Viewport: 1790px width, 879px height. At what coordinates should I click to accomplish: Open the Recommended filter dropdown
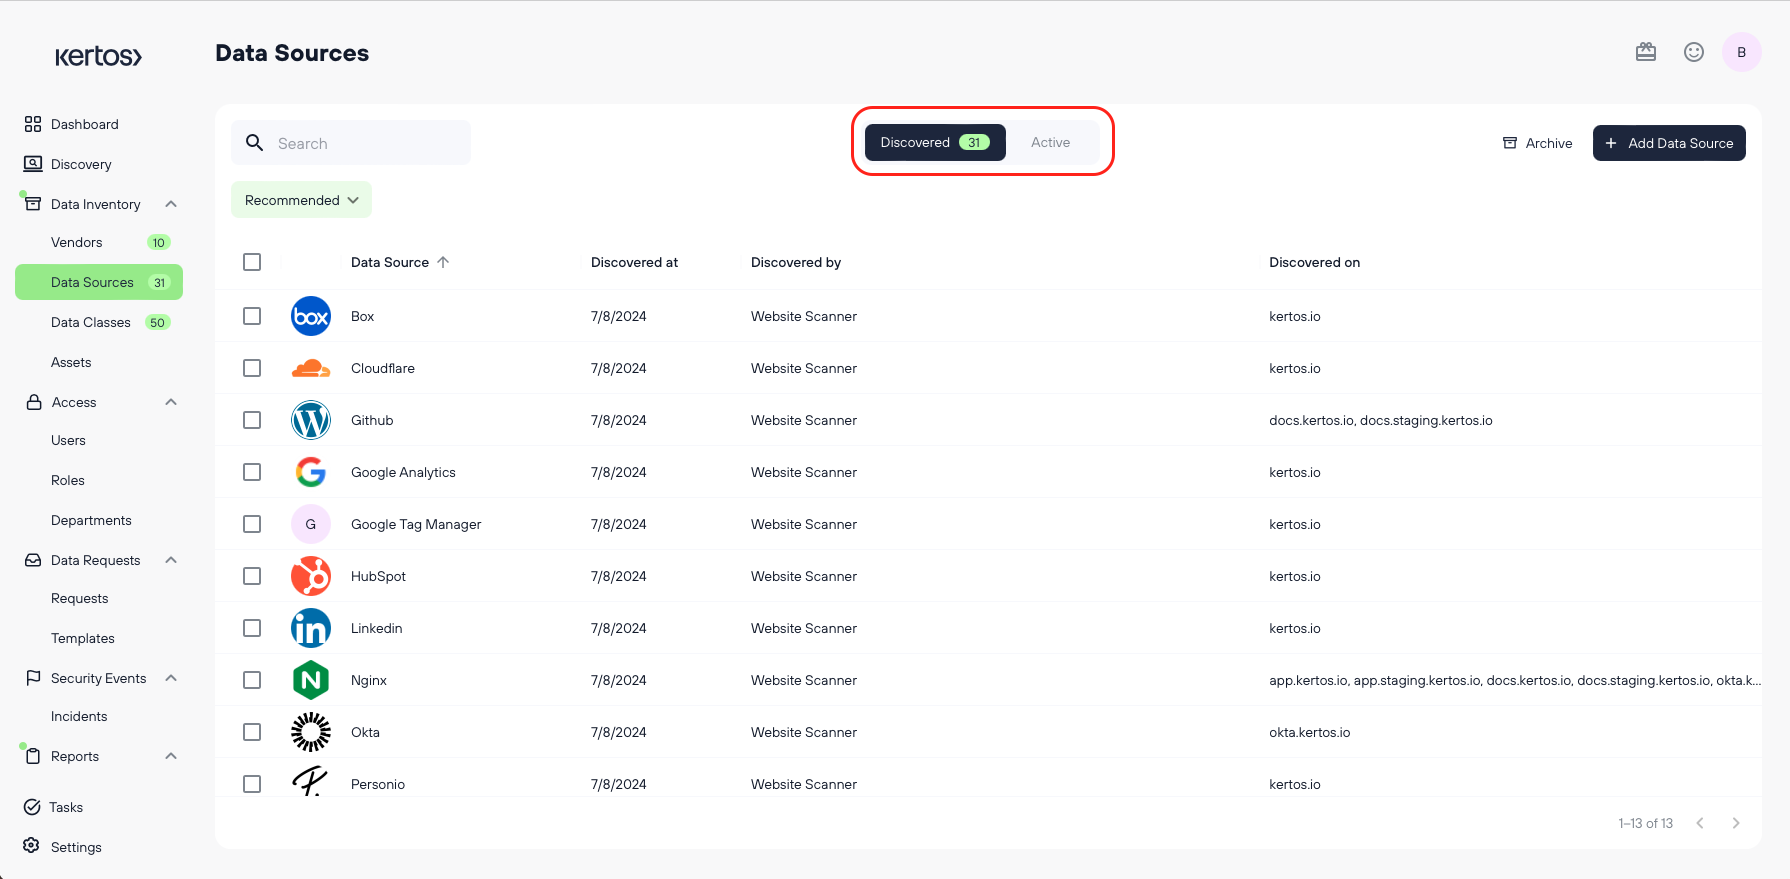tap(301, 200)
